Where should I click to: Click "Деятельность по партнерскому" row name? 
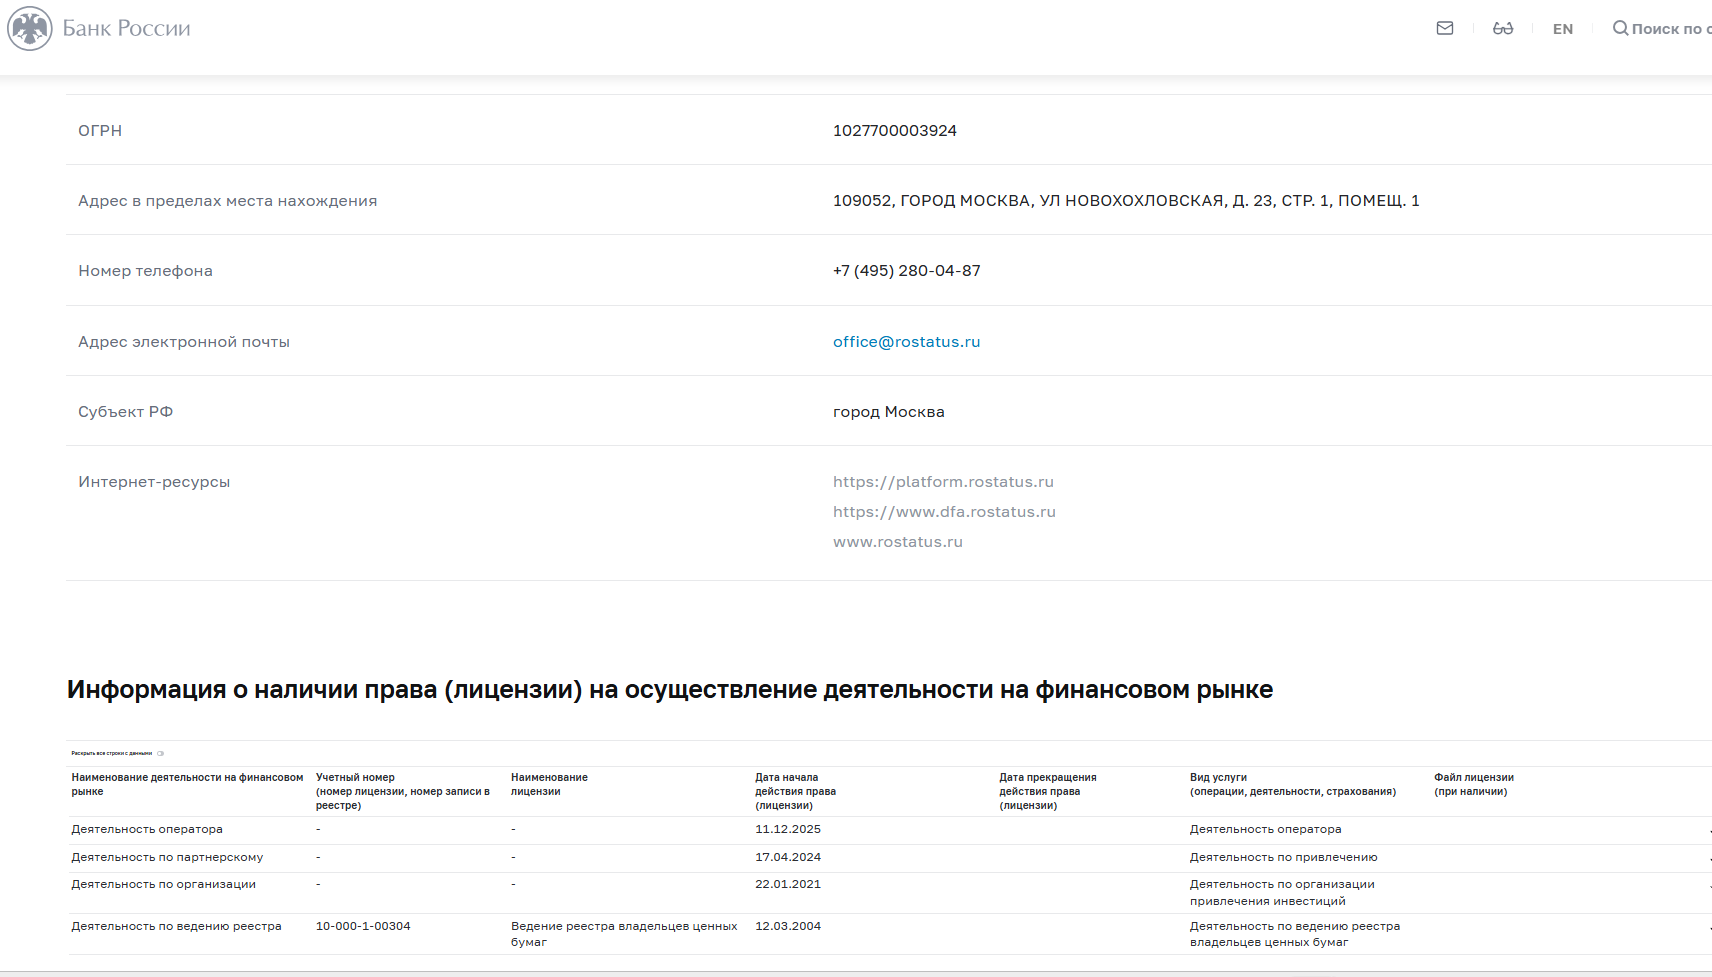tap(167, 857)
